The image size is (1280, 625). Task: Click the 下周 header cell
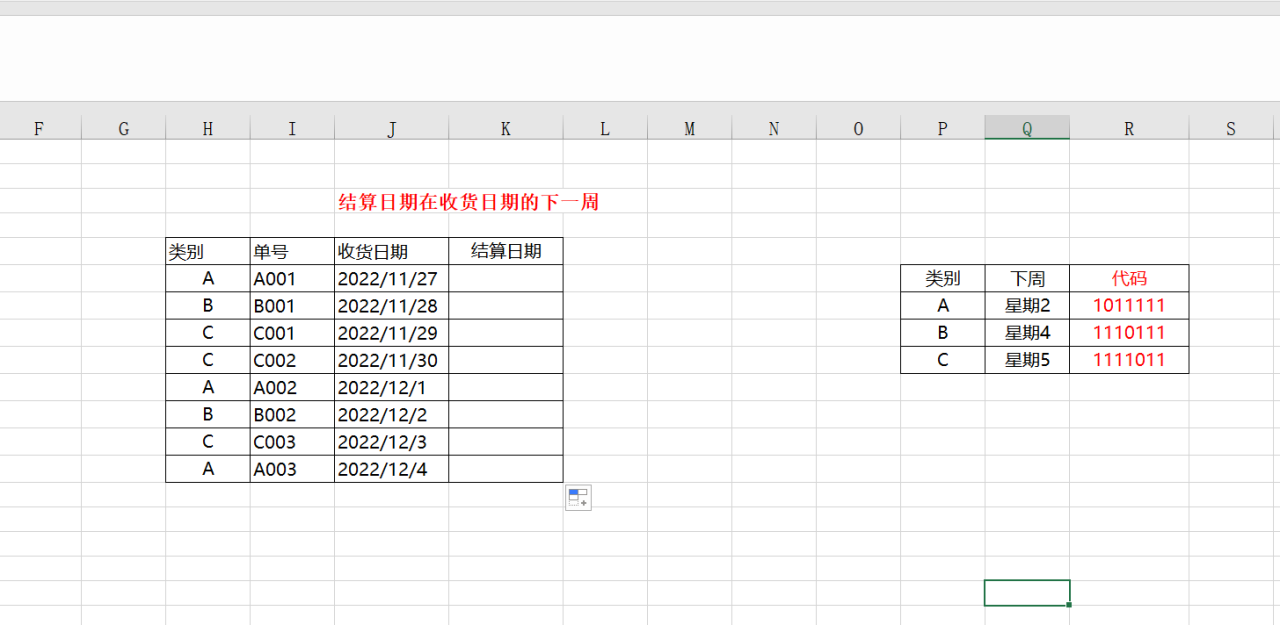(1027, 278)
